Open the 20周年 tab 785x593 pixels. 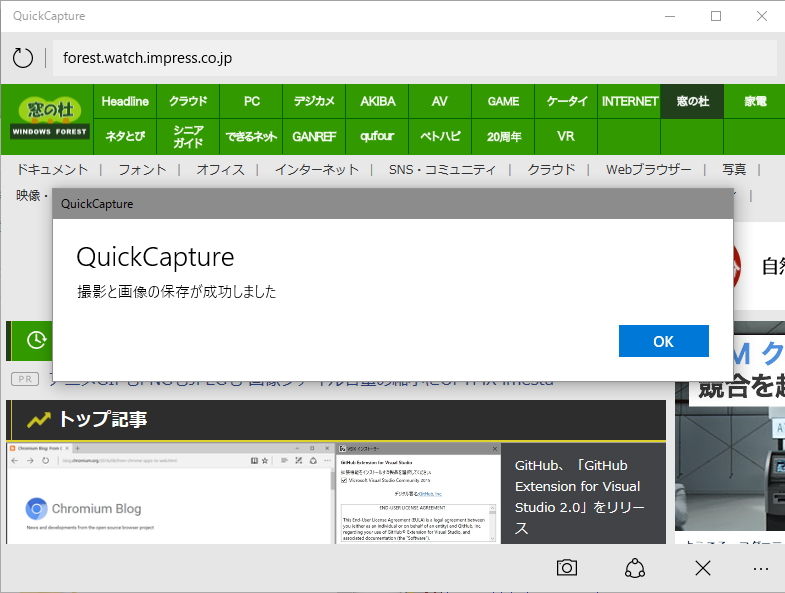pyautogui.click(x=503, y=136)
